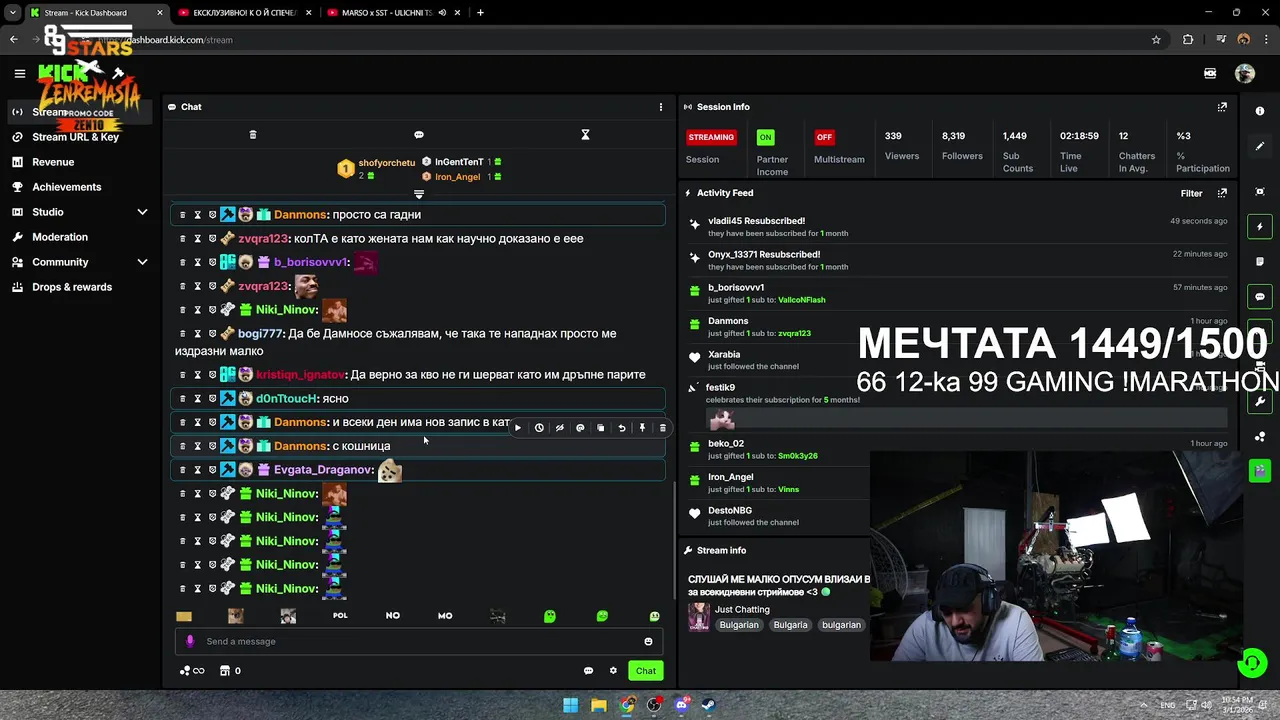Send message with green Chat button

tap(646, 671)
